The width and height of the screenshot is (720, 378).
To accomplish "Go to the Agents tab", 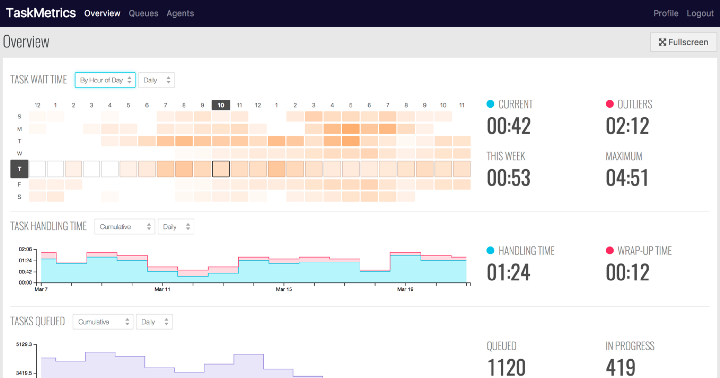I will pyautogui.click(x=180, y=13).
